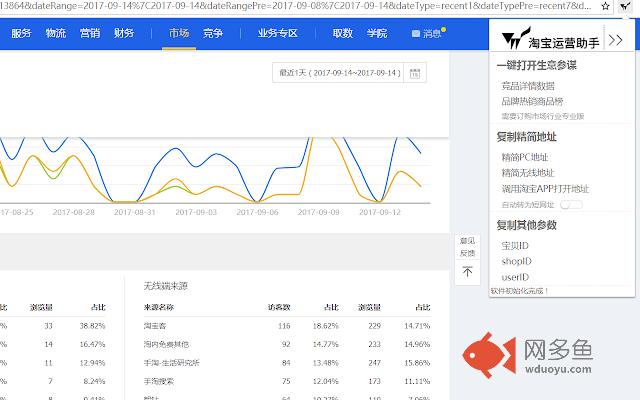Click 竞品详情数据 in the popup
640x400 pixels.
528,86
